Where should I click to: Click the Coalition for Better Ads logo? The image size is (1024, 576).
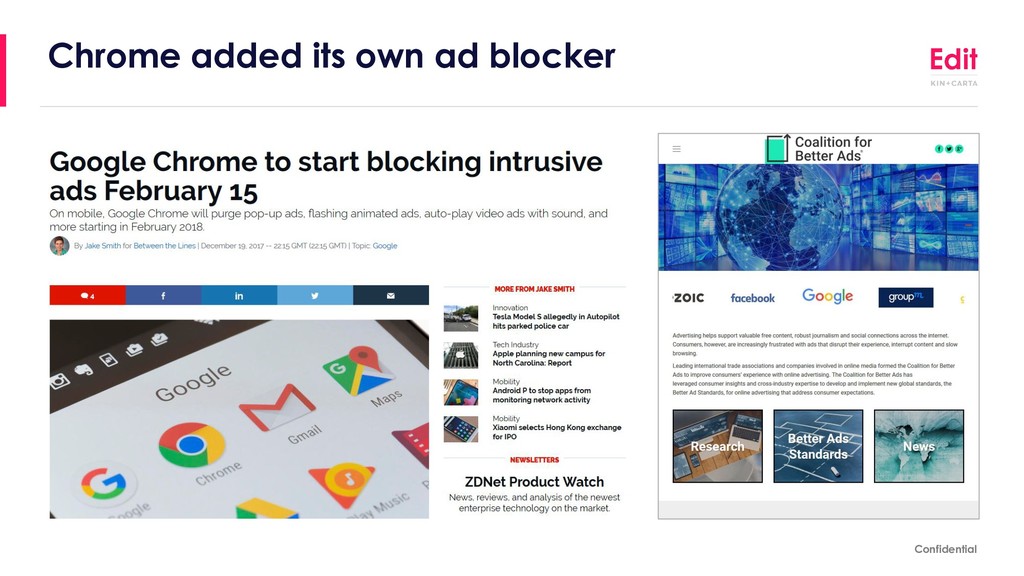(819, 149)
